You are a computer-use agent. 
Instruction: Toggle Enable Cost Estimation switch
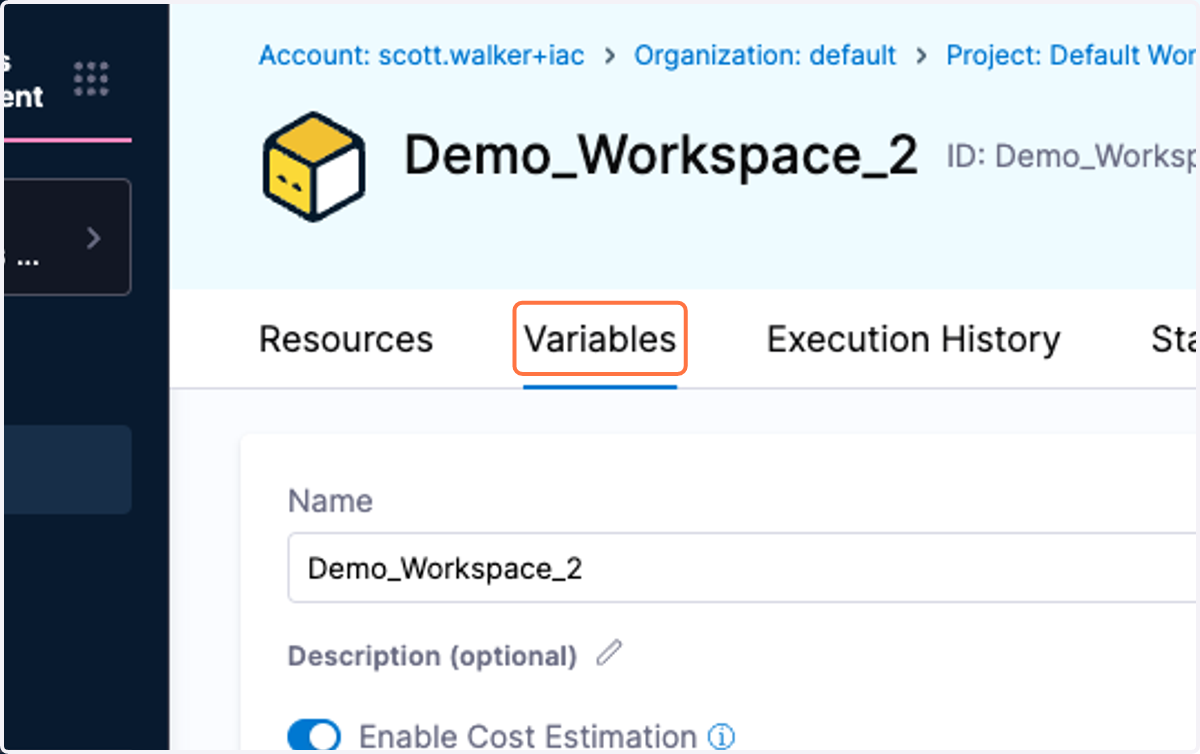coord(314,737)
